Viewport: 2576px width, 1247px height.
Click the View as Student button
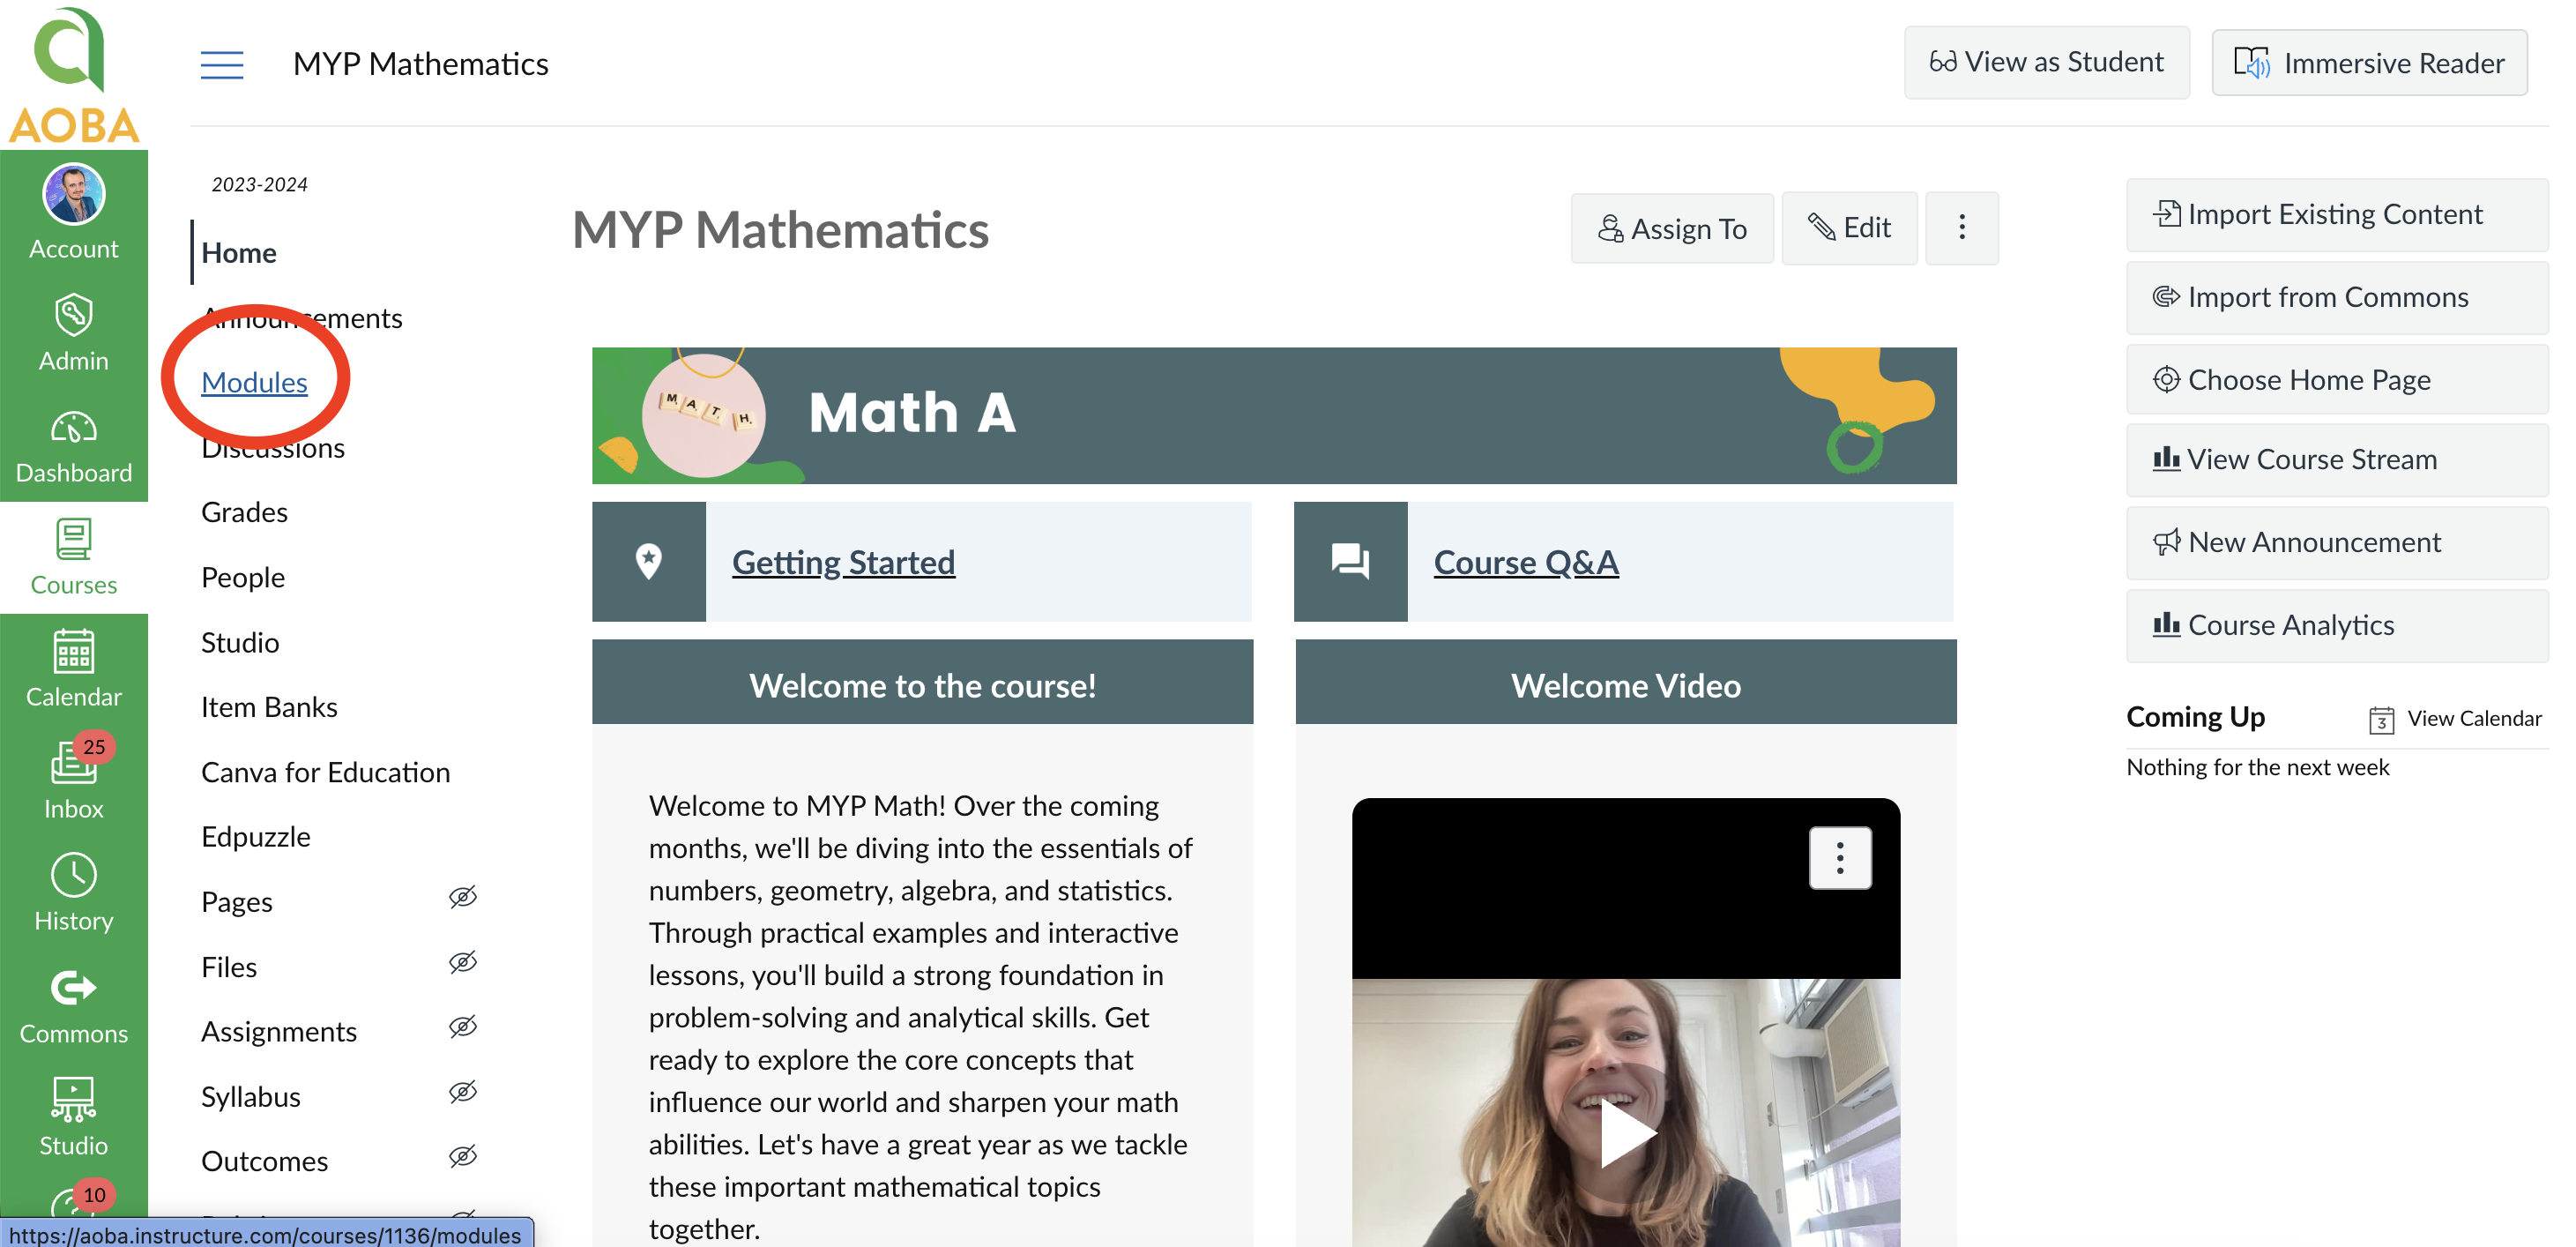pyautogui.click(x=2046, y=62)
